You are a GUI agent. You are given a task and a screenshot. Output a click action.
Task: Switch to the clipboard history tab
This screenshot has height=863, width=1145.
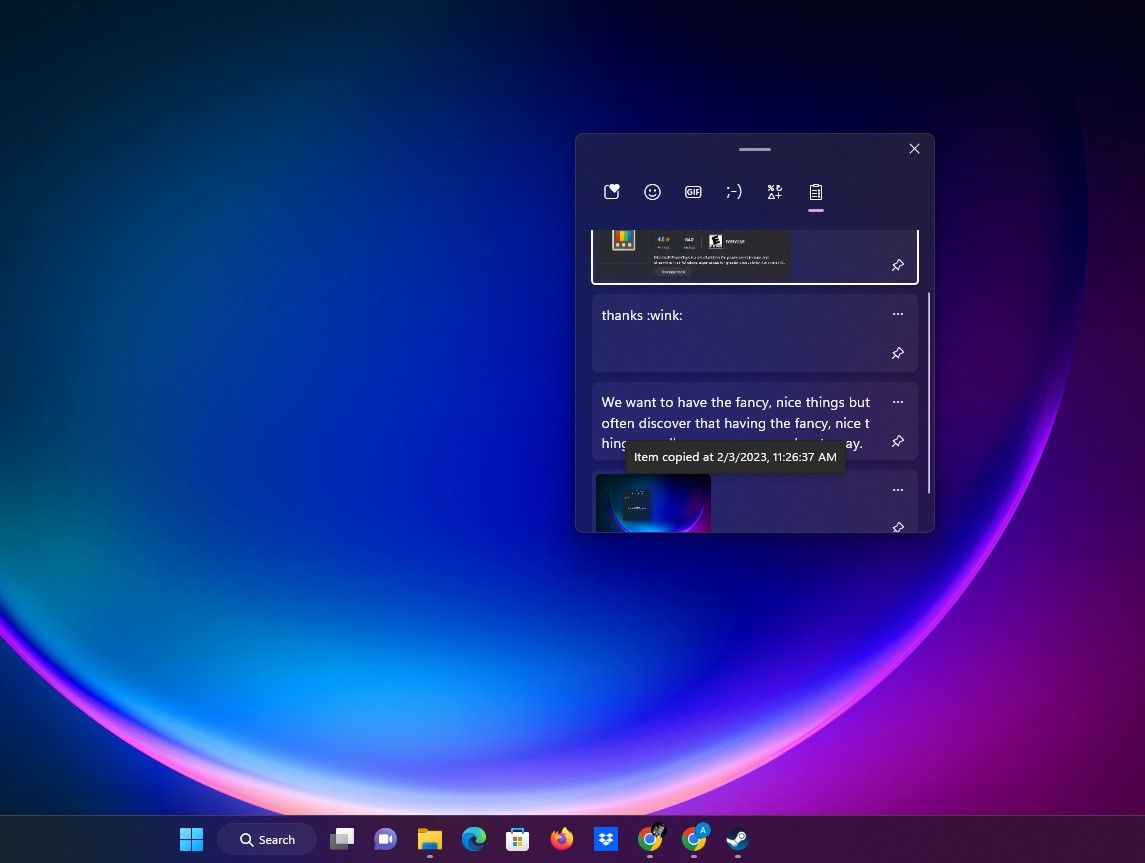click(815, 191)
